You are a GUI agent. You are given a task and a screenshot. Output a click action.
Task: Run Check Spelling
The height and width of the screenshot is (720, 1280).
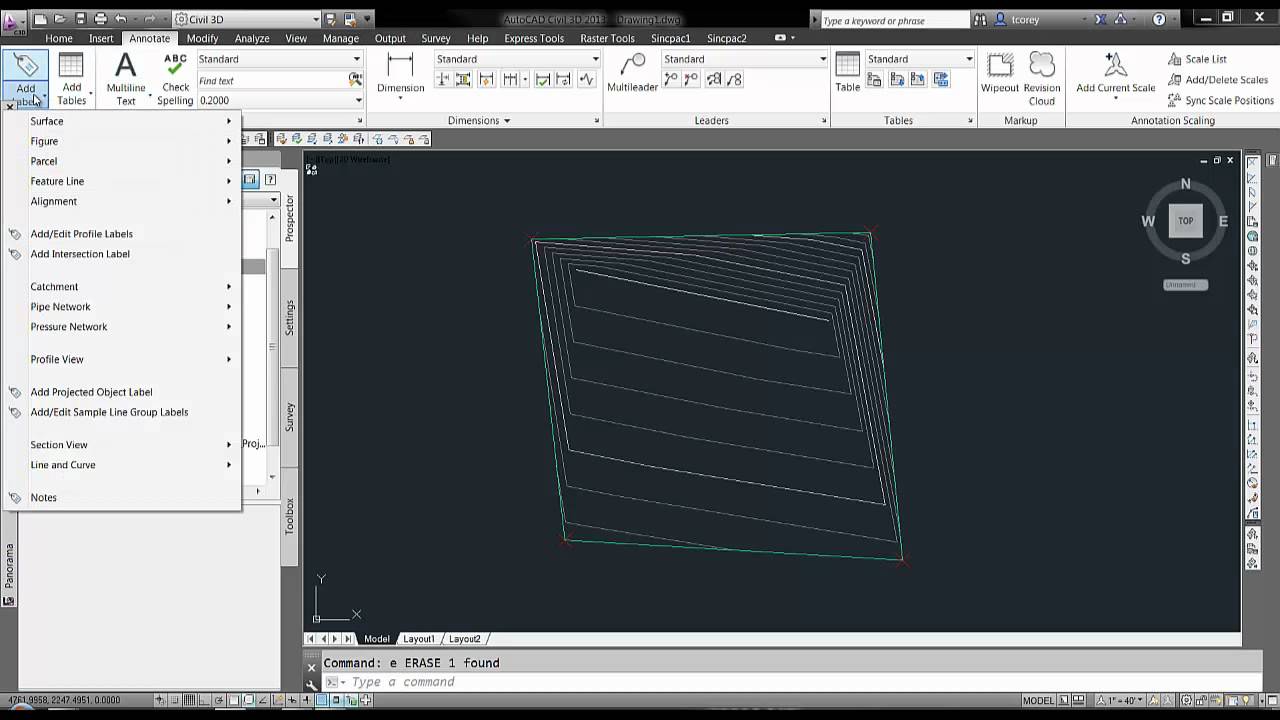click(x=175, y=77)
